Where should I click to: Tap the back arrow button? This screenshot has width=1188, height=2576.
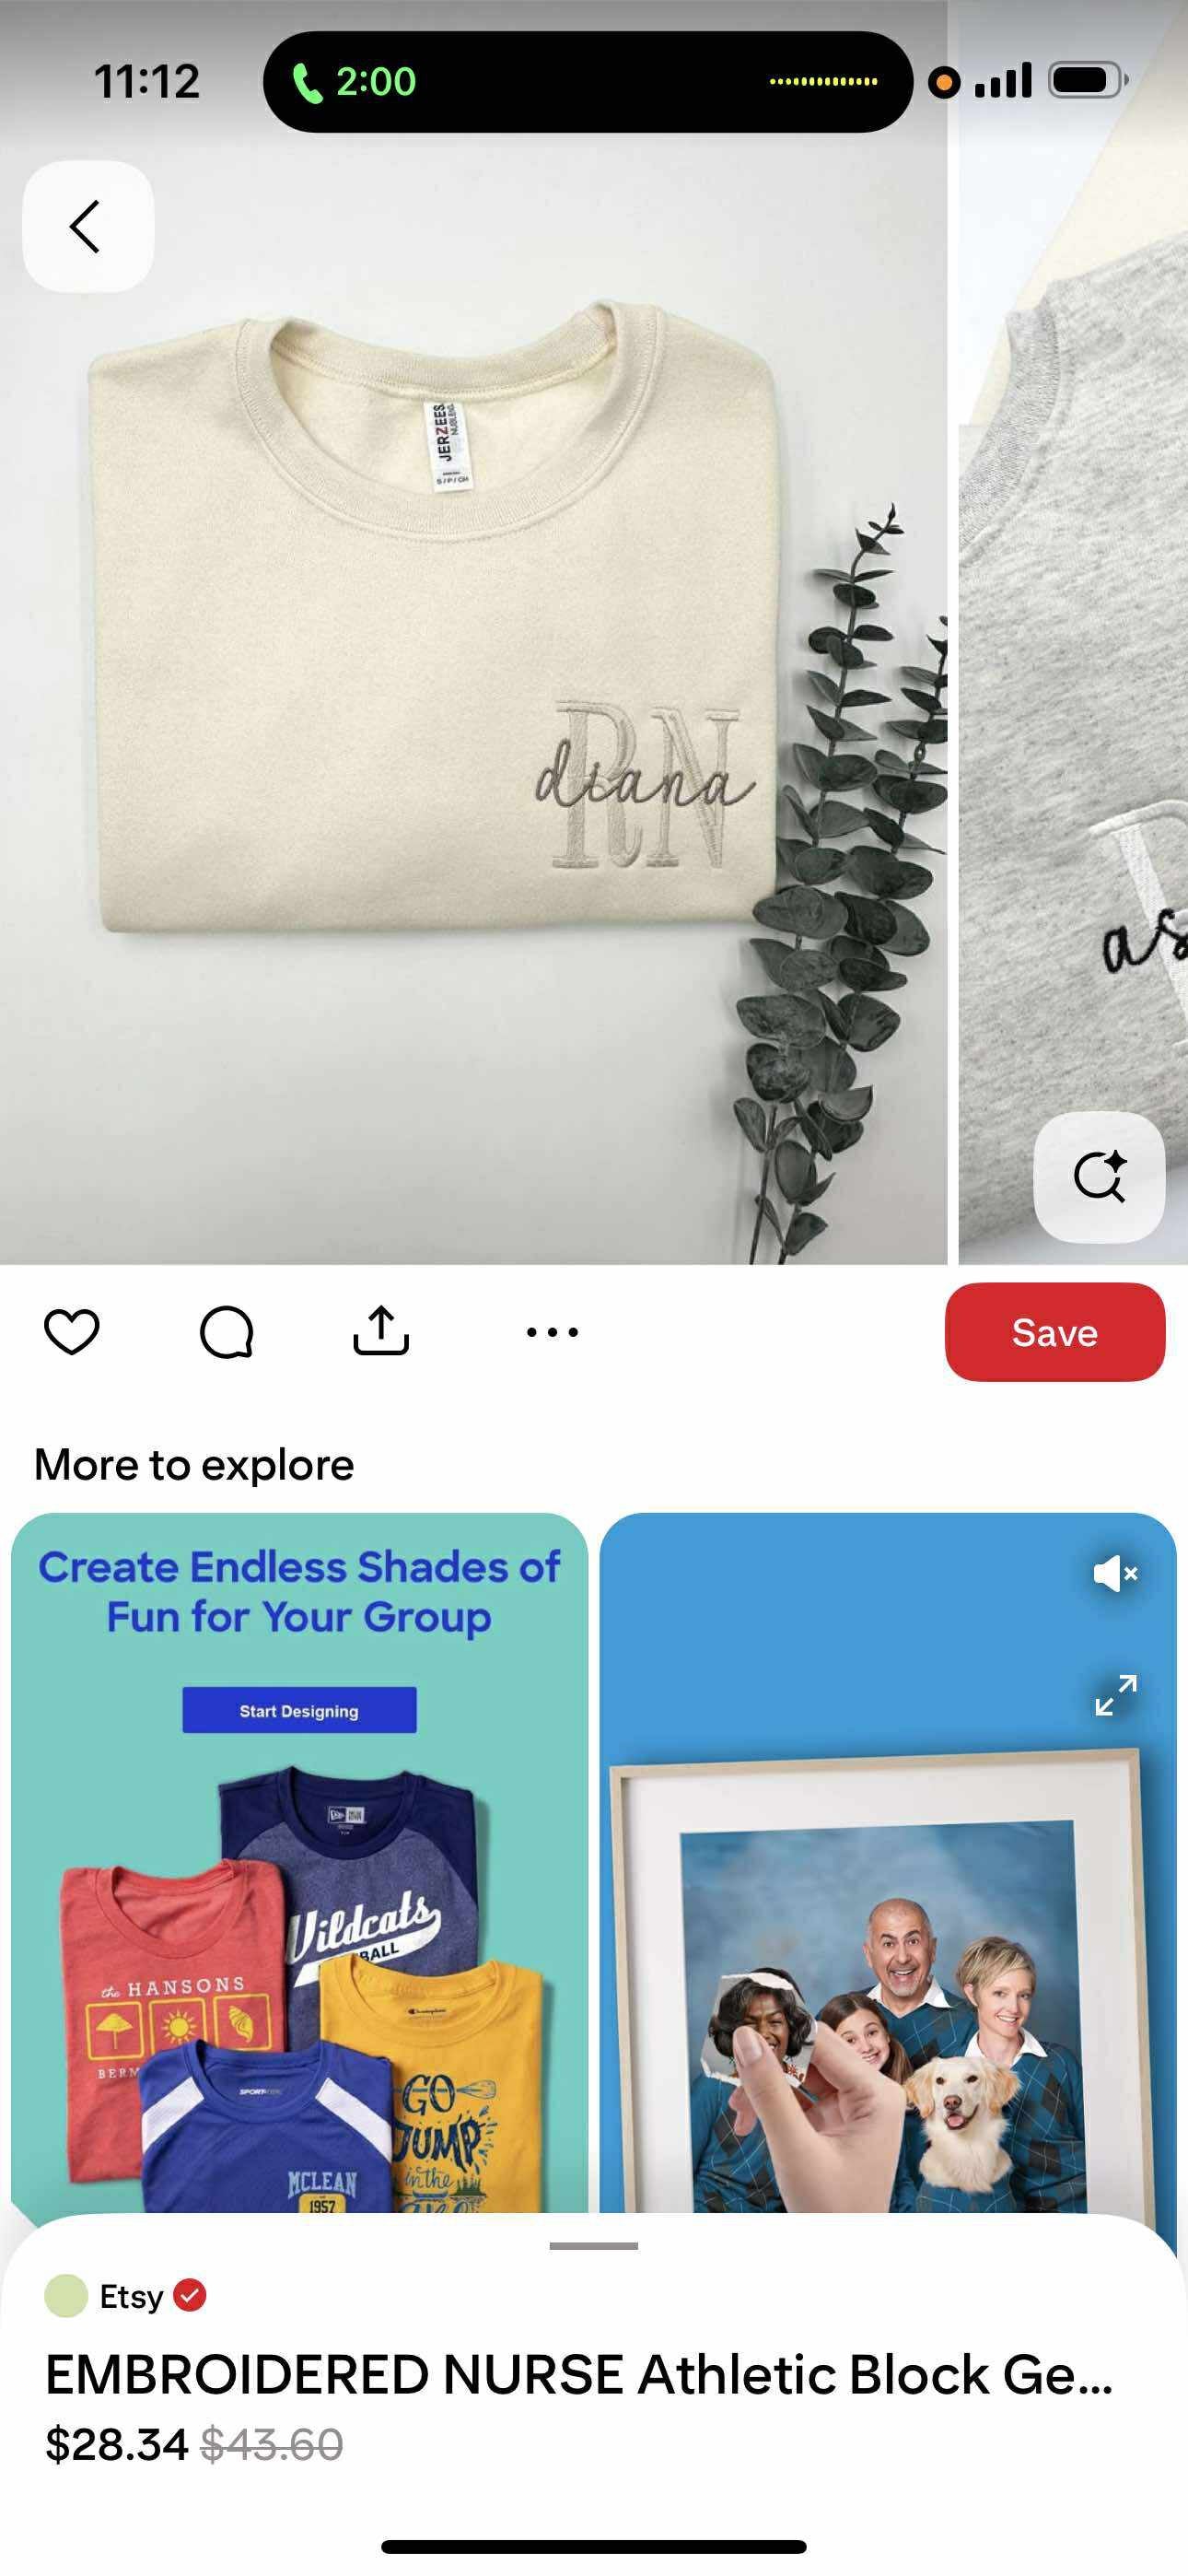(88, 226)
